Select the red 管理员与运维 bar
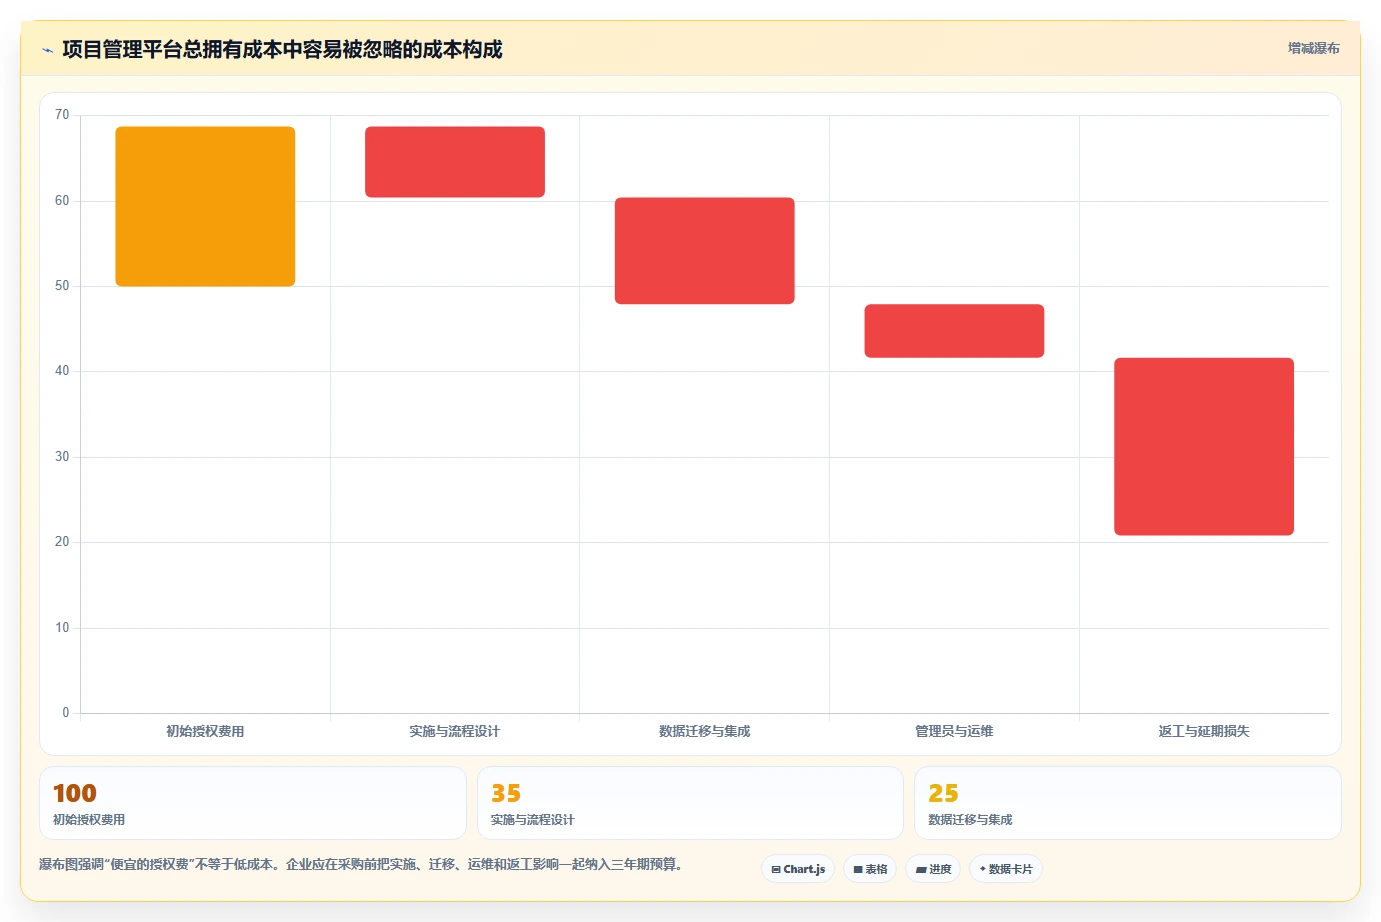The height and width of the screenshot is (922, 1381). point(954,331)
